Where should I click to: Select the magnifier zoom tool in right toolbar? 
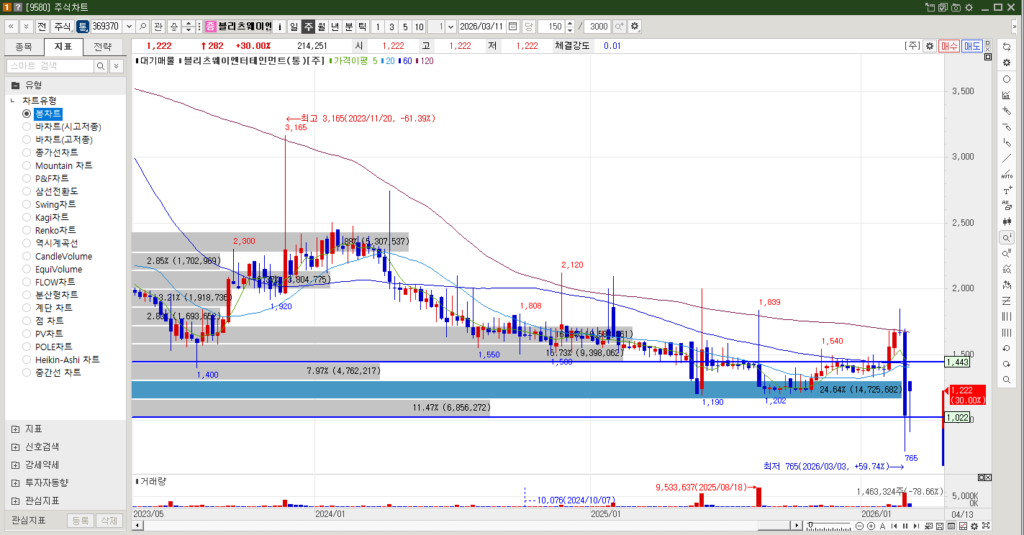click(x=1006, y=238)
